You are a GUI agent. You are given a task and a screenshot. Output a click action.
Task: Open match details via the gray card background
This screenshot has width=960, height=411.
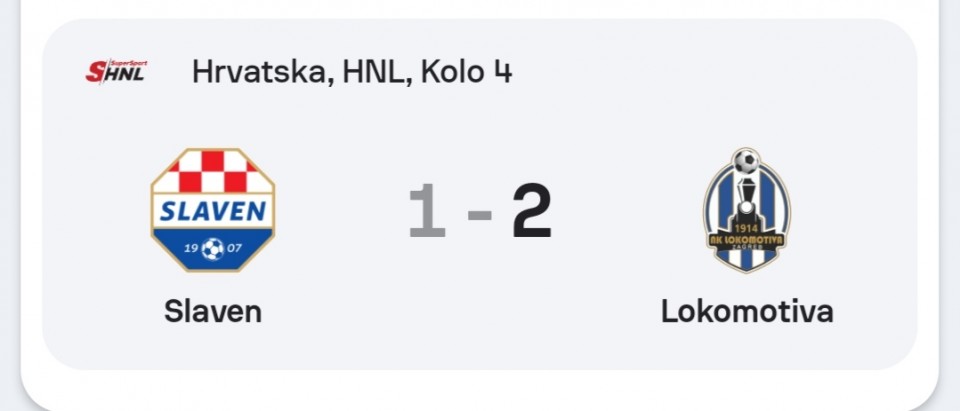479,123
